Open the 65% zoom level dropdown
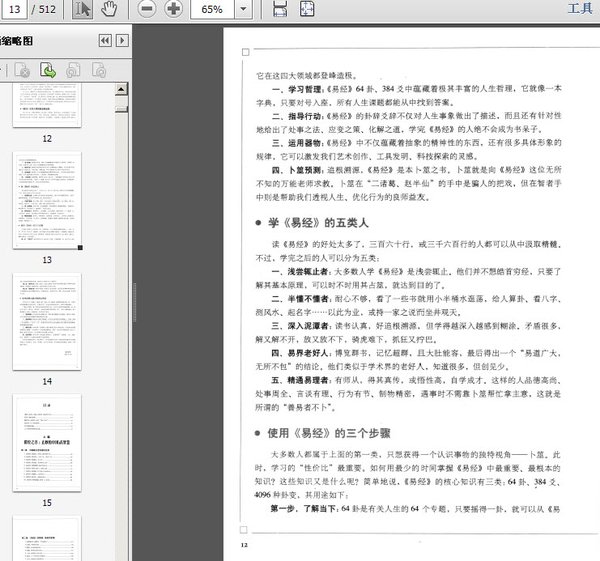Screen dimensions: 600x561 pos(241,10)
